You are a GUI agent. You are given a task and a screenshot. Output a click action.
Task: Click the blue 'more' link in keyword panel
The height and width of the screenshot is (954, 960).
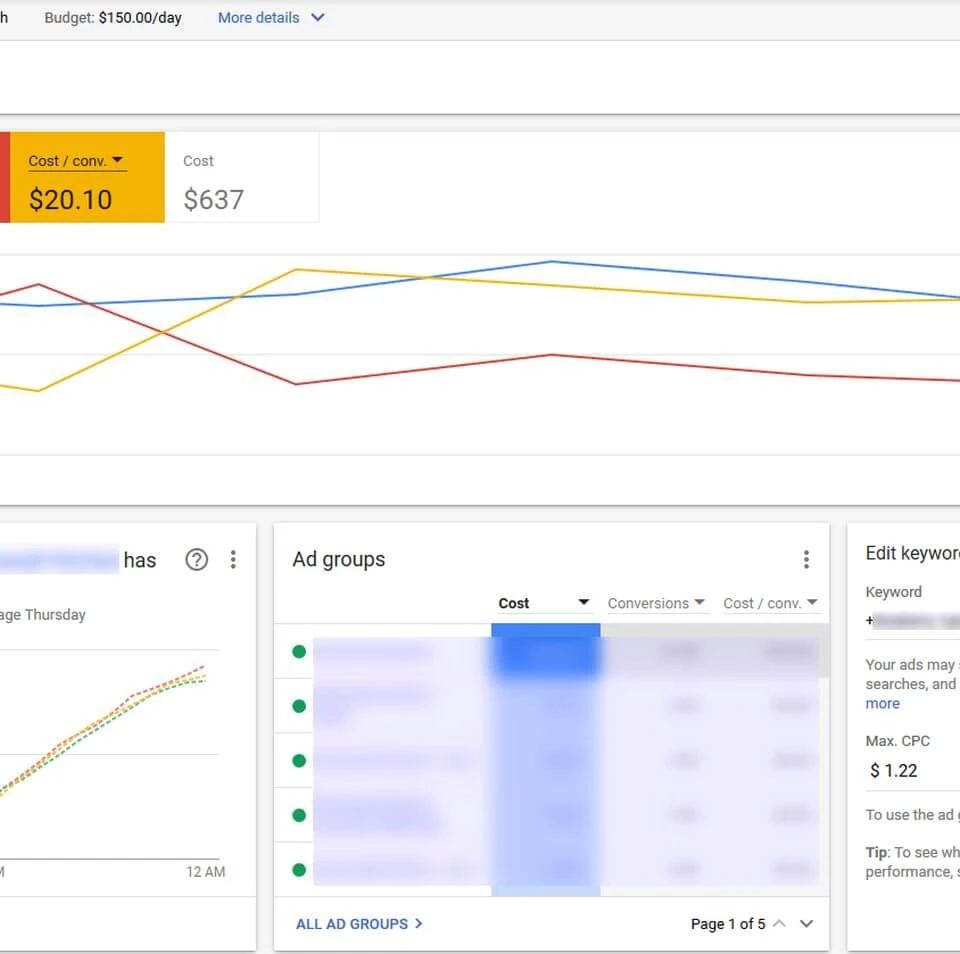coord(882,704)
